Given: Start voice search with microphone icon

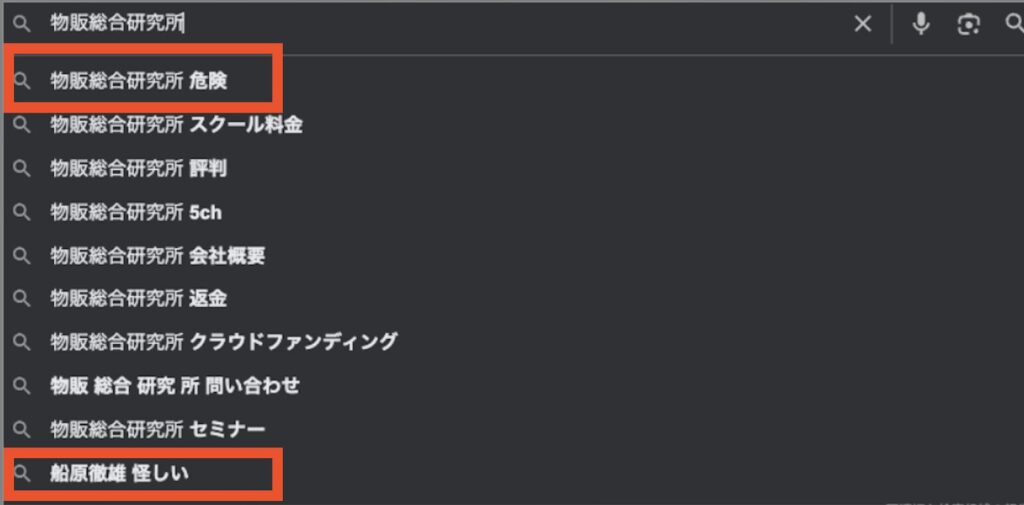Looking at the screenshot, I should click(x=921, y=24).
